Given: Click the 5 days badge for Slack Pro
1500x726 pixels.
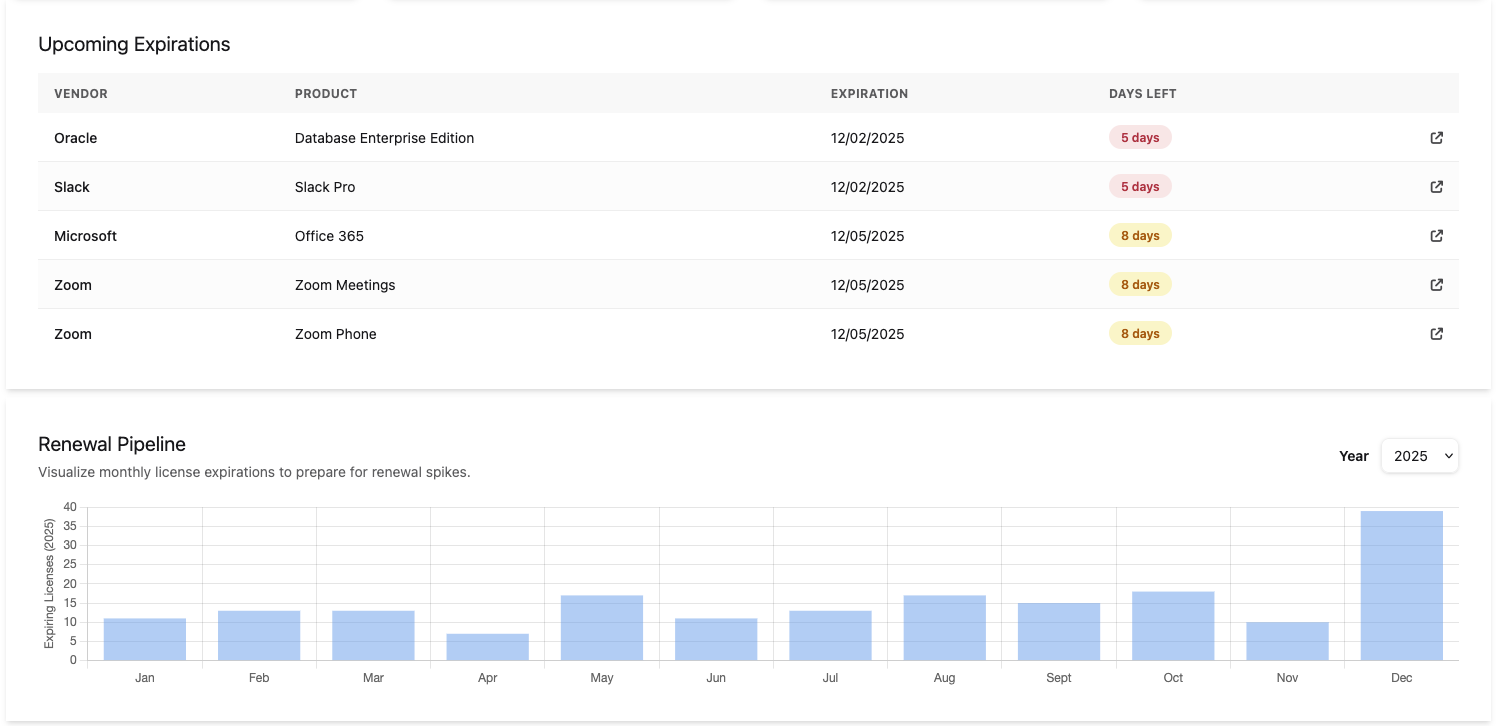Looking at the screenshot, I should 1140,186.
